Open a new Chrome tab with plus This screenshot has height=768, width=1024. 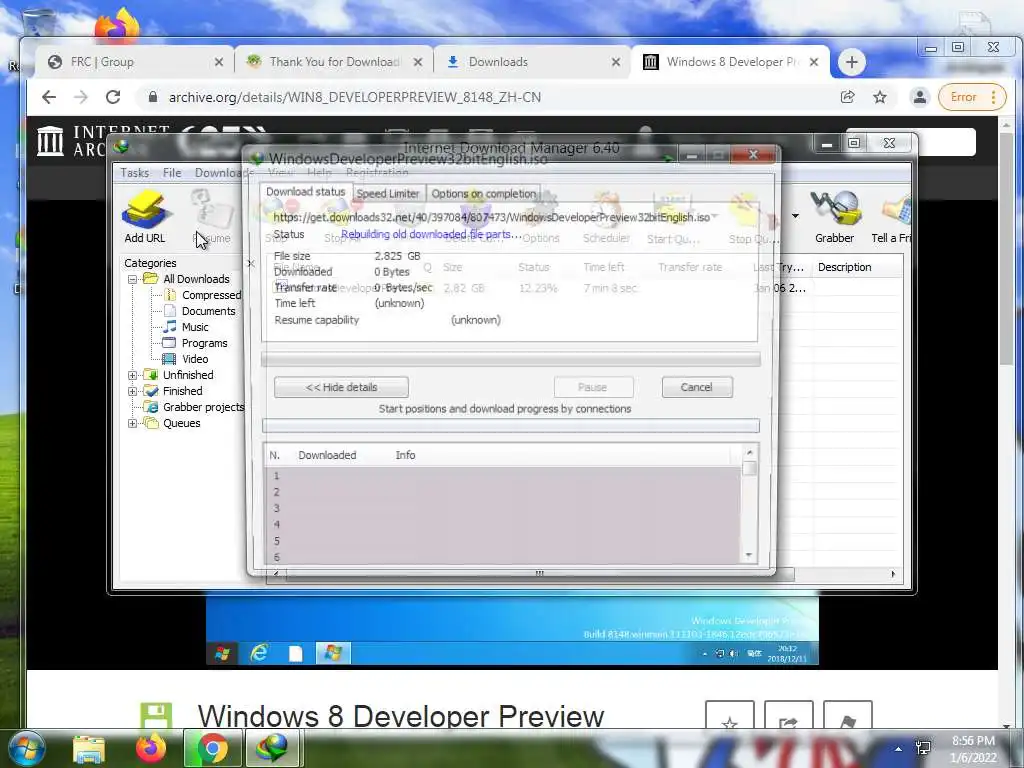point(852,62)
